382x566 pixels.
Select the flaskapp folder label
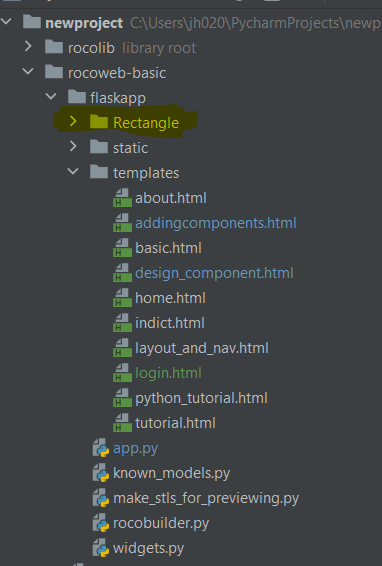click(x=118, y=98)
